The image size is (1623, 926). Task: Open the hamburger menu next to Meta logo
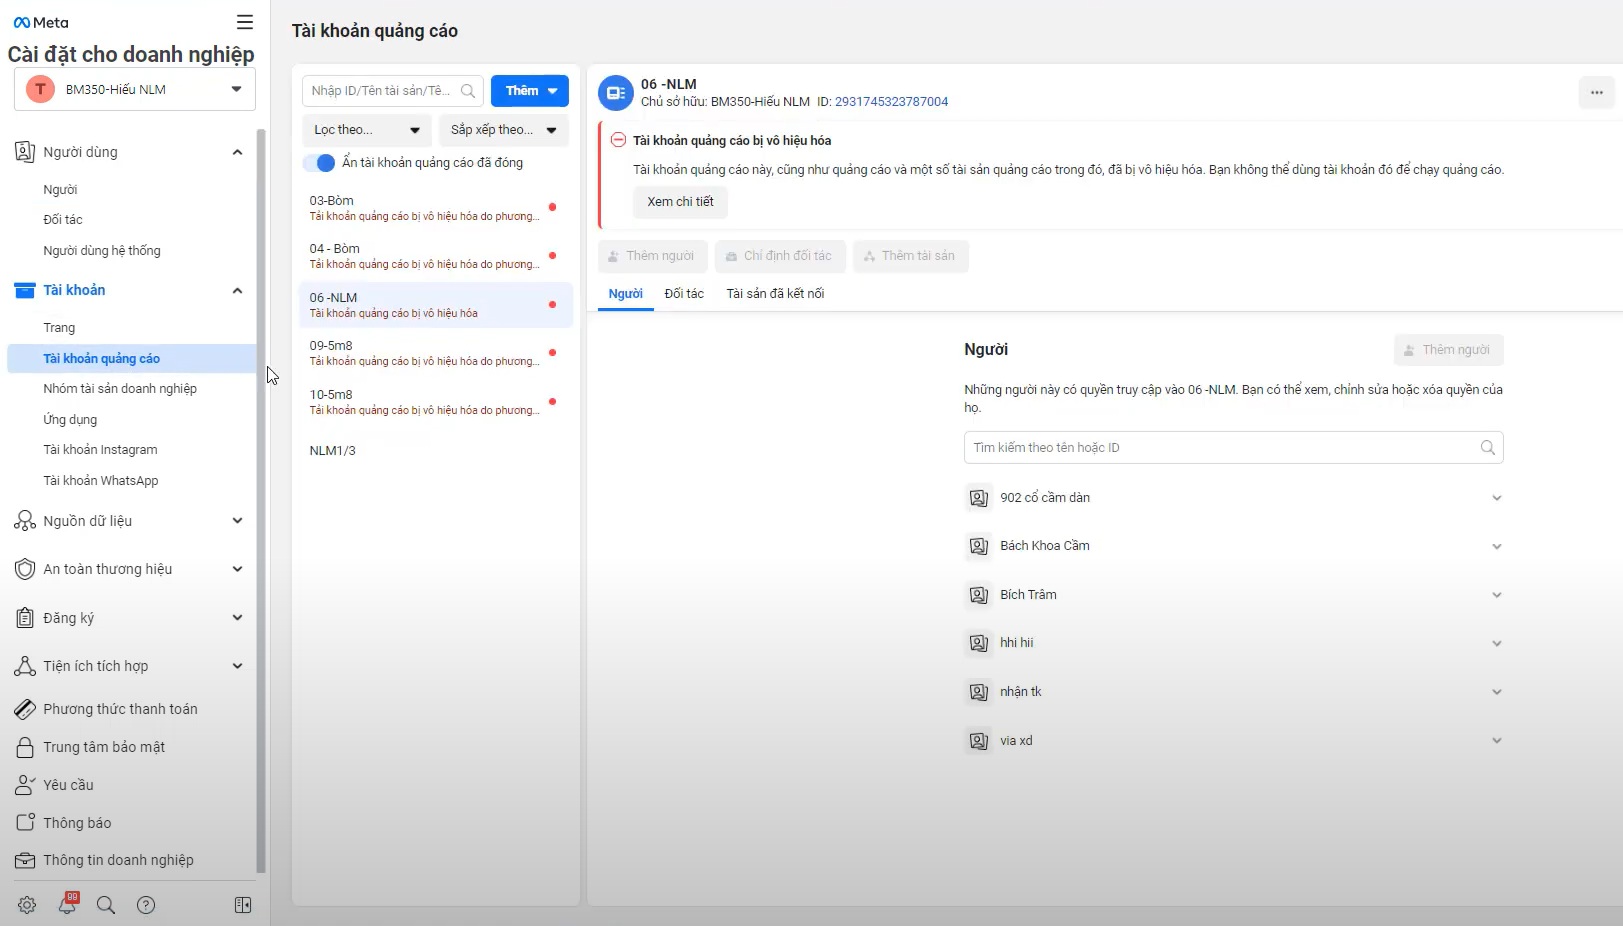tap(245, 22)
